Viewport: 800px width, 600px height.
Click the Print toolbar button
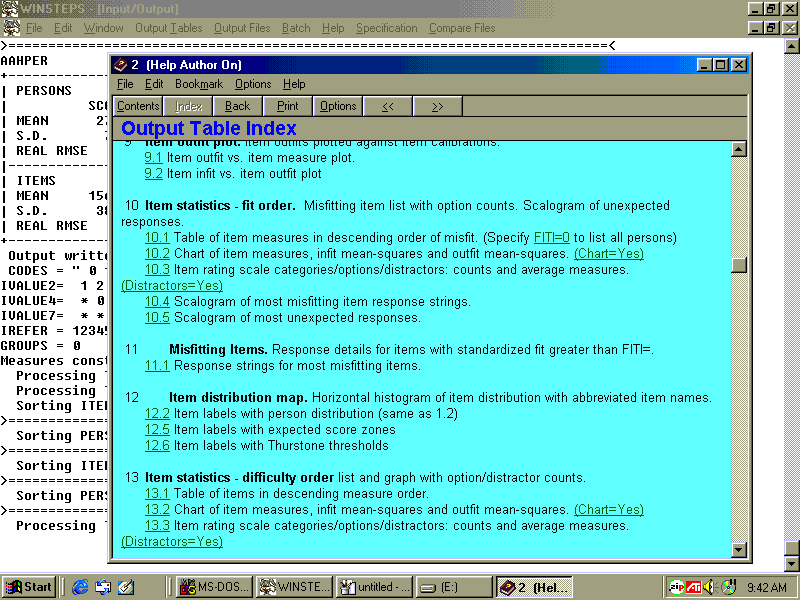[287, 106]
